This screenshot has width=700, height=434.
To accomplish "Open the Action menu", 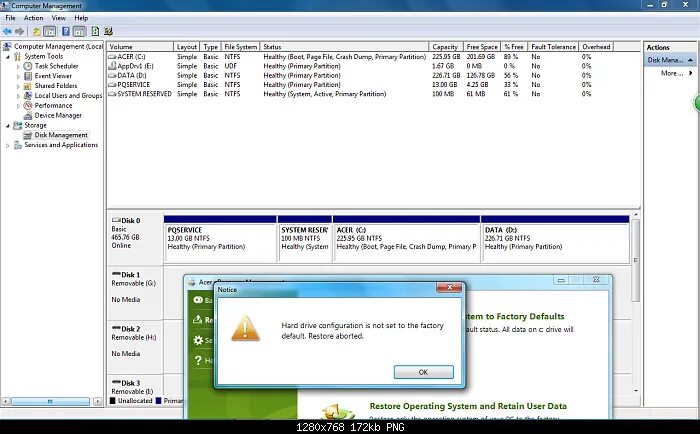I will (33, 18).
